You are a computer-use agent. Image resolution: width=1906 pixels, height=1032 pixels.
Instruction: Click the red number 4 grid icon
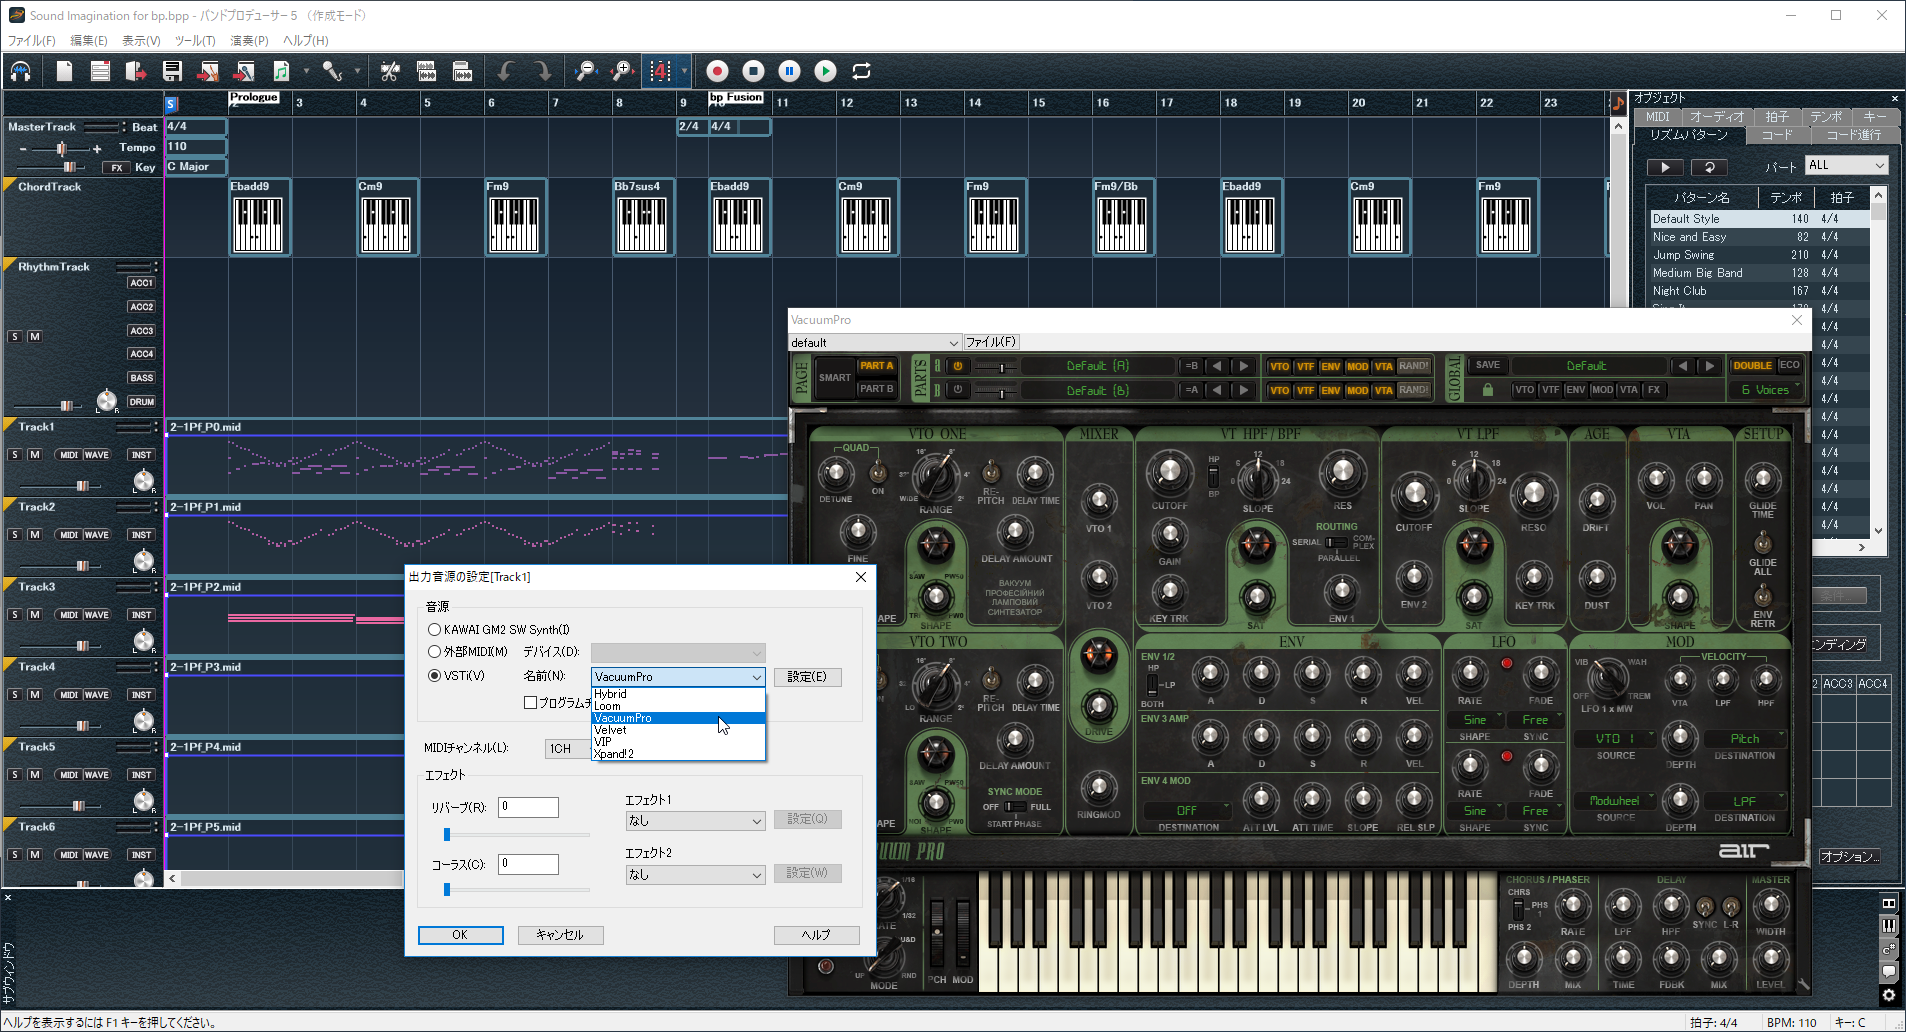click(660, 71)
